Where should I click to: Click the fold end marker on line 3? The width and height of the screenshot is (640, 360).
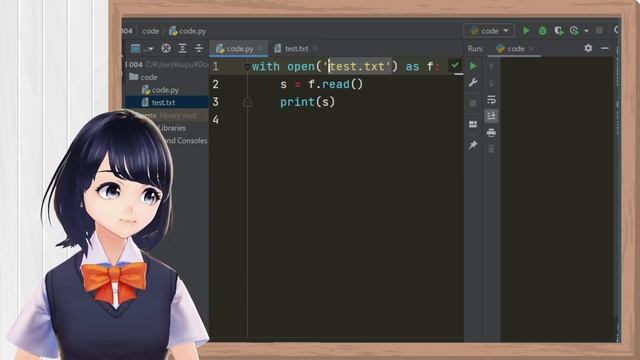247,102
